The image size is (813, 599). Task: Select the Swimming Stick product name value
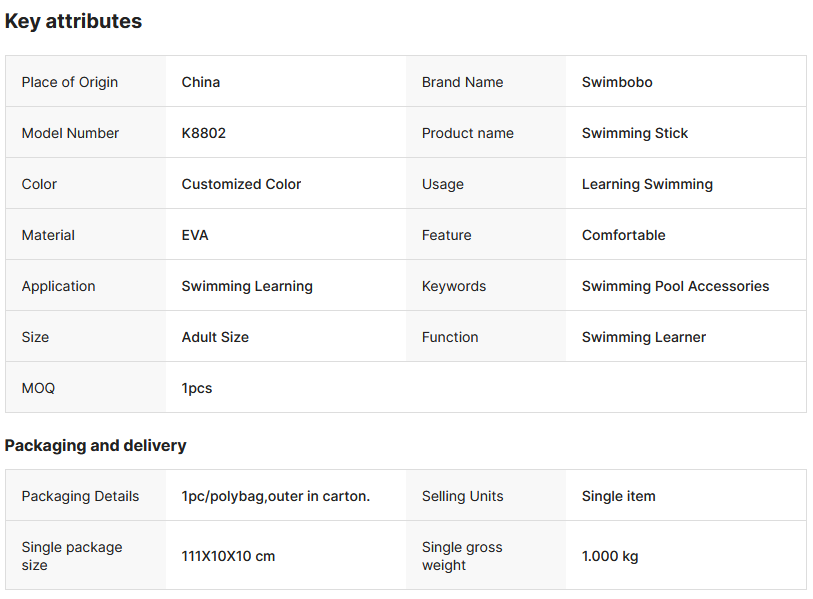635,133
